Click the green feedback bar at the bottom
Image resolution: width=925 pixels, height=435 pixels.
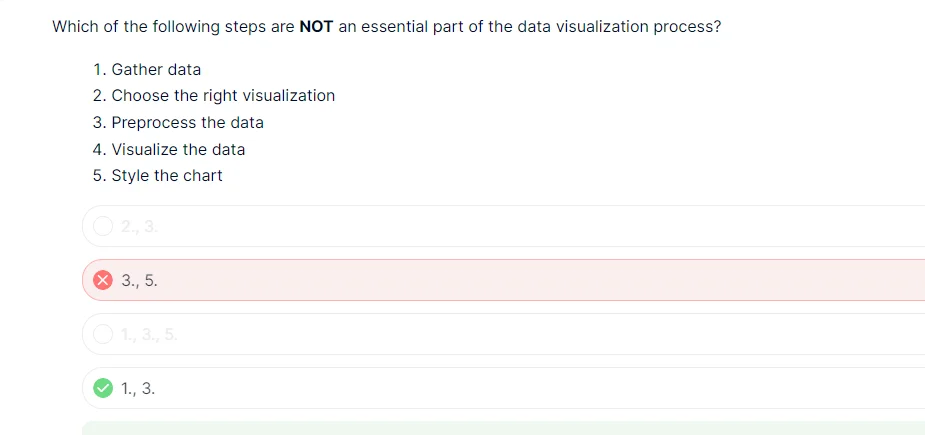tap(500, 429)
